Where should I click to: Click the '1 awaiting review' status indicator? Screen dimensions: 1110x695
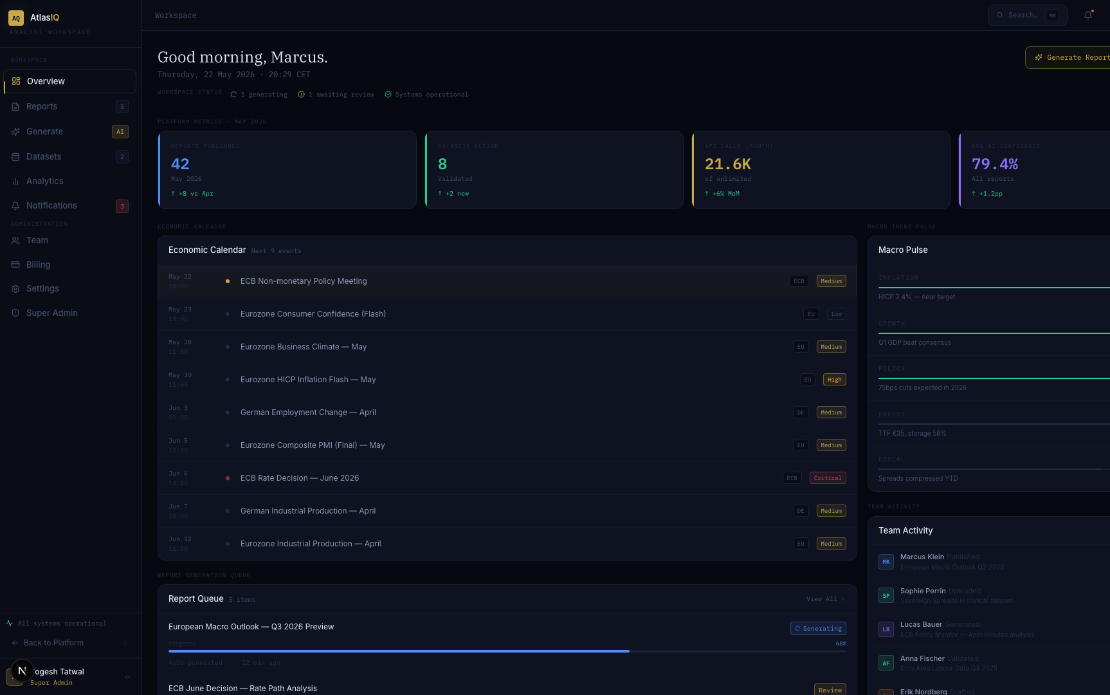coord(336,94)
